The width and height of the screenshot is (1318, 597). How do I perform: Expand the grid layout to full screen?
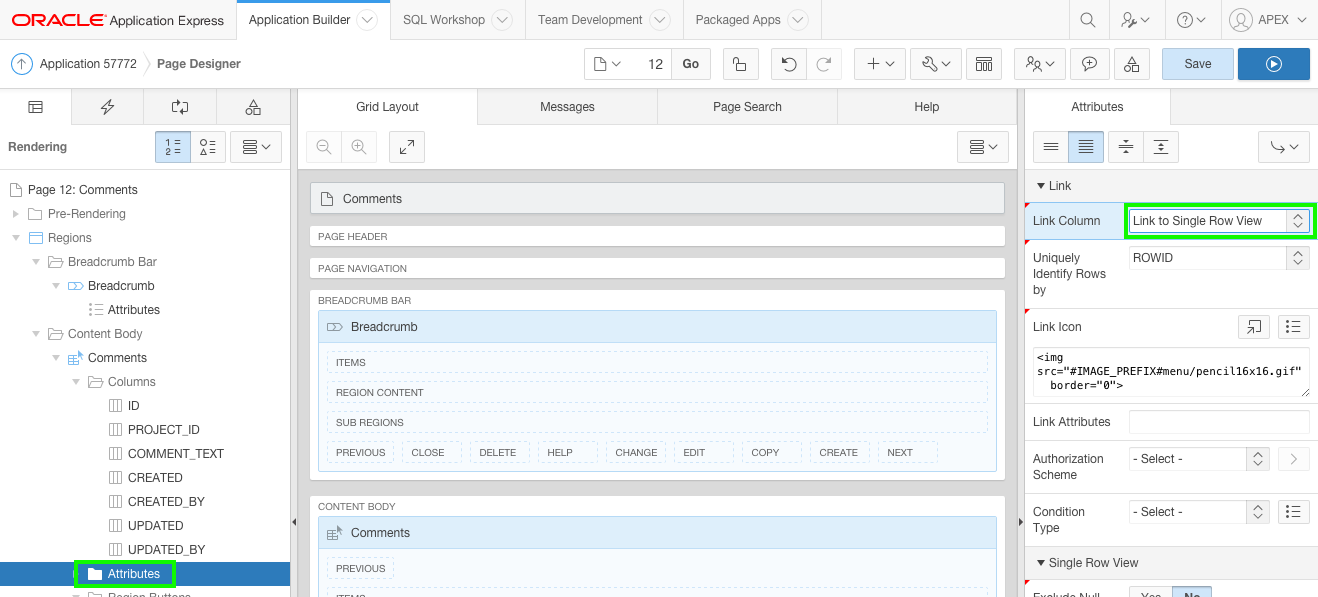tap(407, 147)
